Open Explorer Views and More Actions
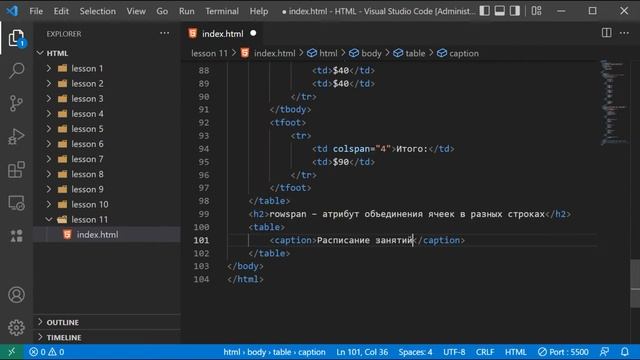Viewport: 640px width, 360px height. click(164, 33)
